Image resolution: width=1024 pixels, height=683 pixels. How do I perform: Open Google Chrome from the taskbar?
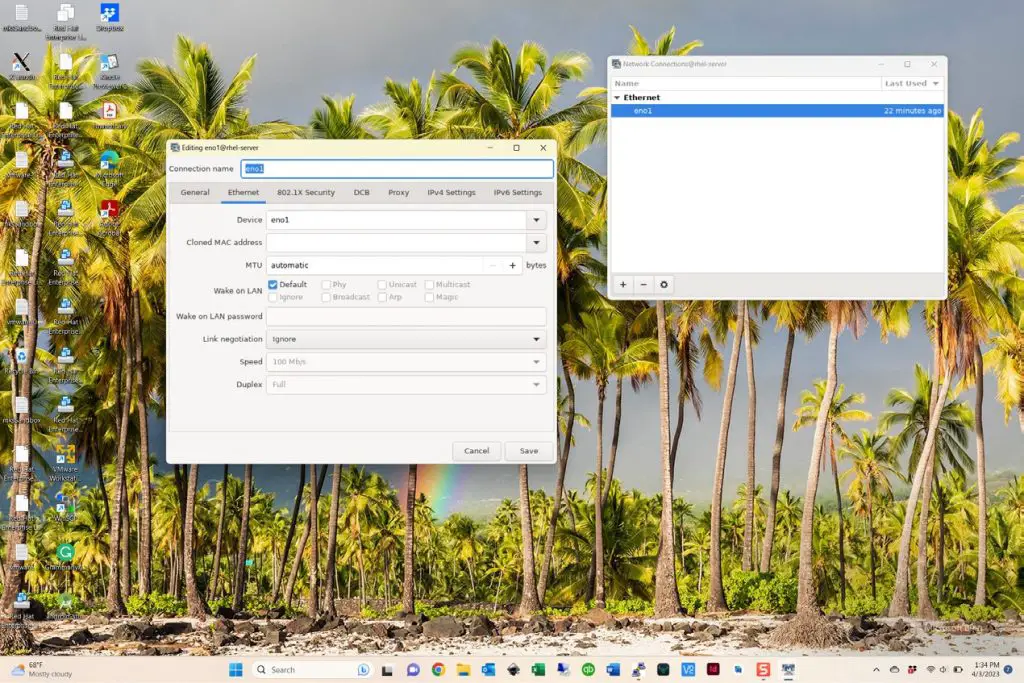point(437,669)
